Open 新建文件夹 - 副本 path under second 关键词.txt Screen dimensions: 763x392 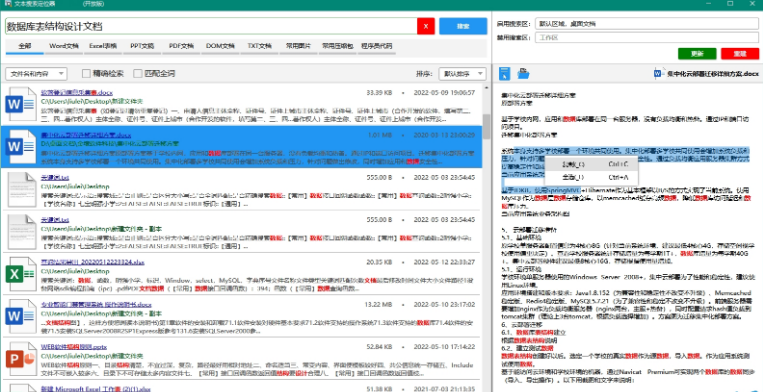click(101, 229)
